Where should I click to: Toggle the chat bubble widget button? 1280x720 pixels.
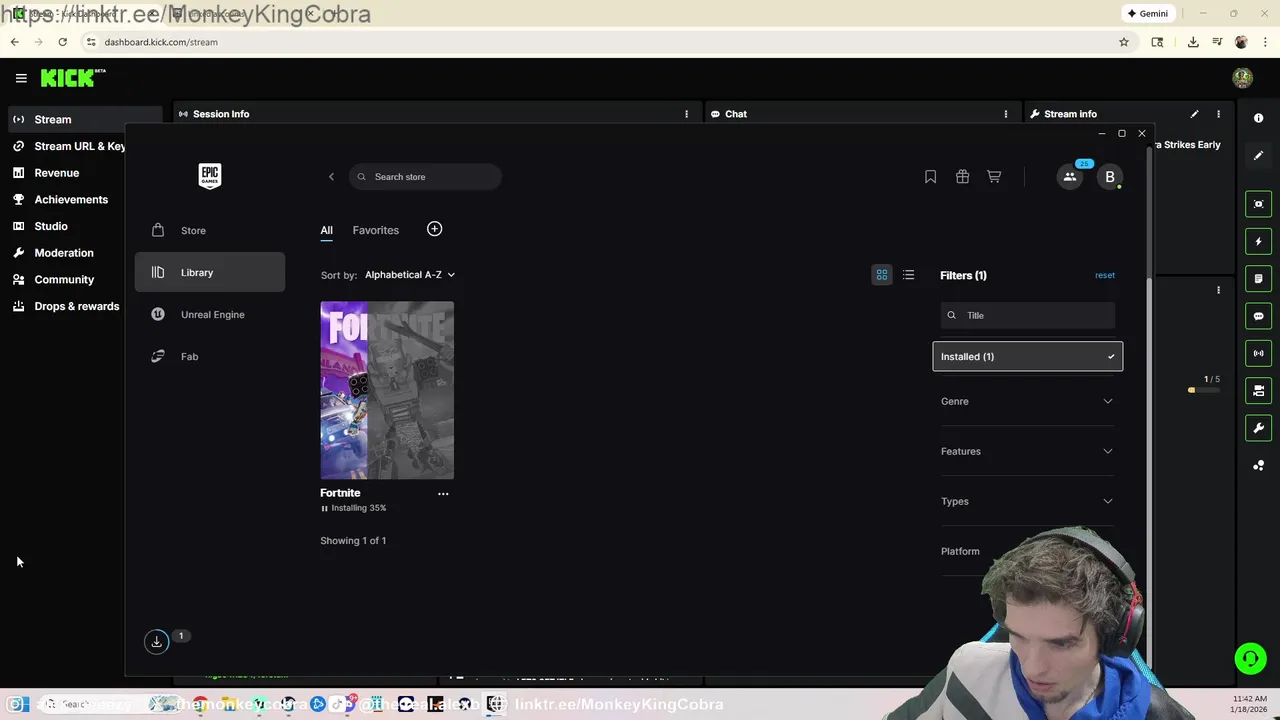pos(1258,316)
